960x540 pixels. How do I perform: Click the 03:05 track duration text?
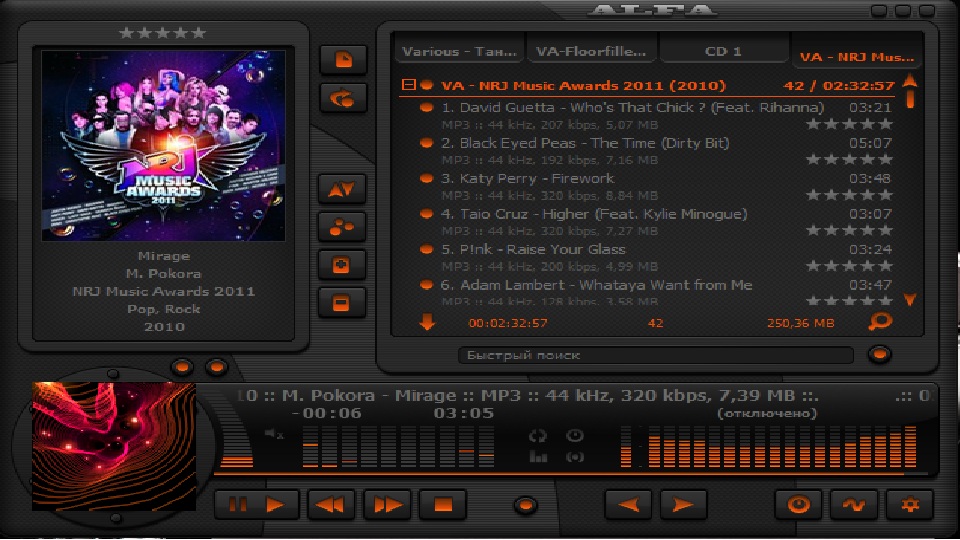(463, 413)
